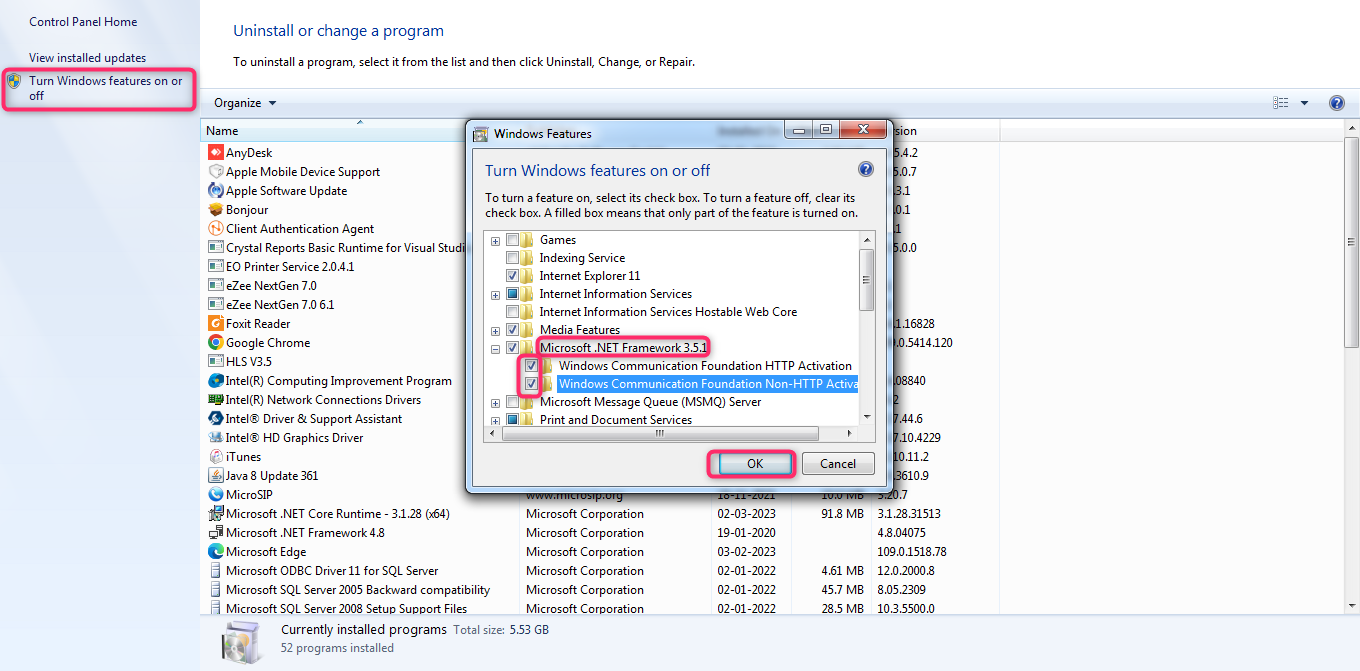Collapse the Microsoft .NET Framework 3.5.1 node
The height and width of the screenshot is (671, 1360).
(495, 348)
